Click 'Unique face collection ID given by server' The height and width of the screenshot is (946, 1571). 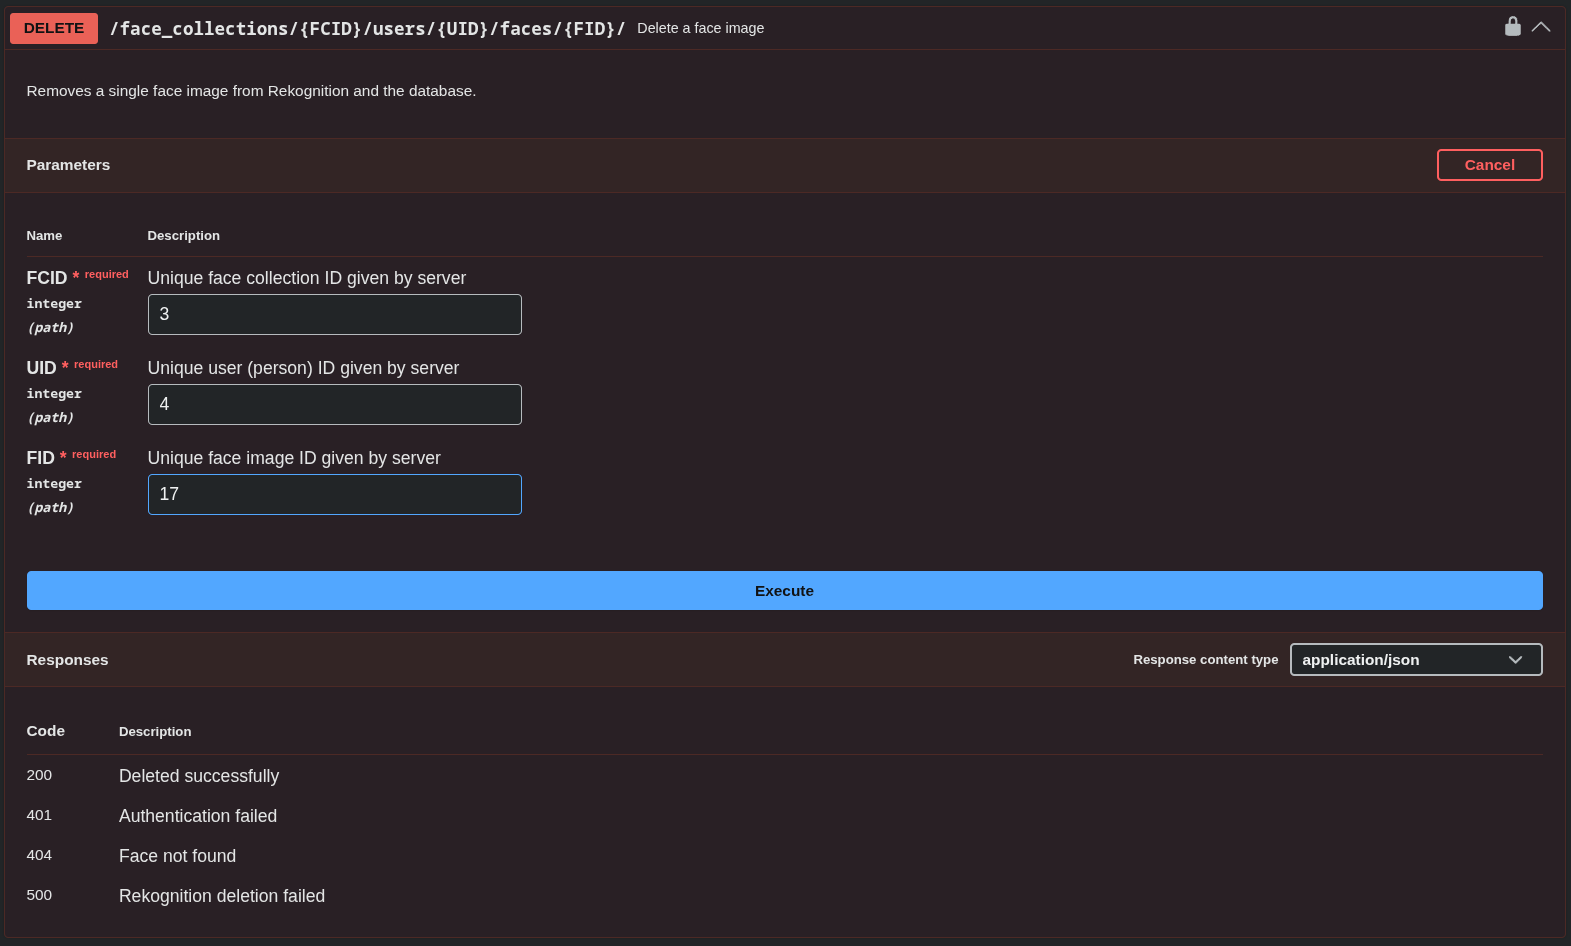[307, 278]
